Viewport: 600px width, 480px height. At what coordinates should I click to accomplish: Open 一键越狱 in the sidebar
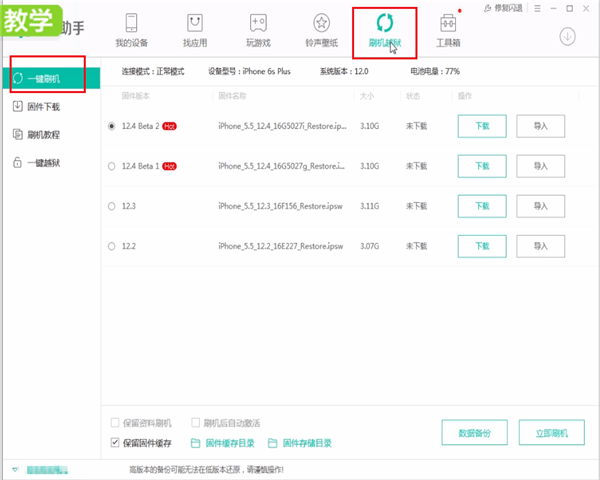tap(45, 162)
